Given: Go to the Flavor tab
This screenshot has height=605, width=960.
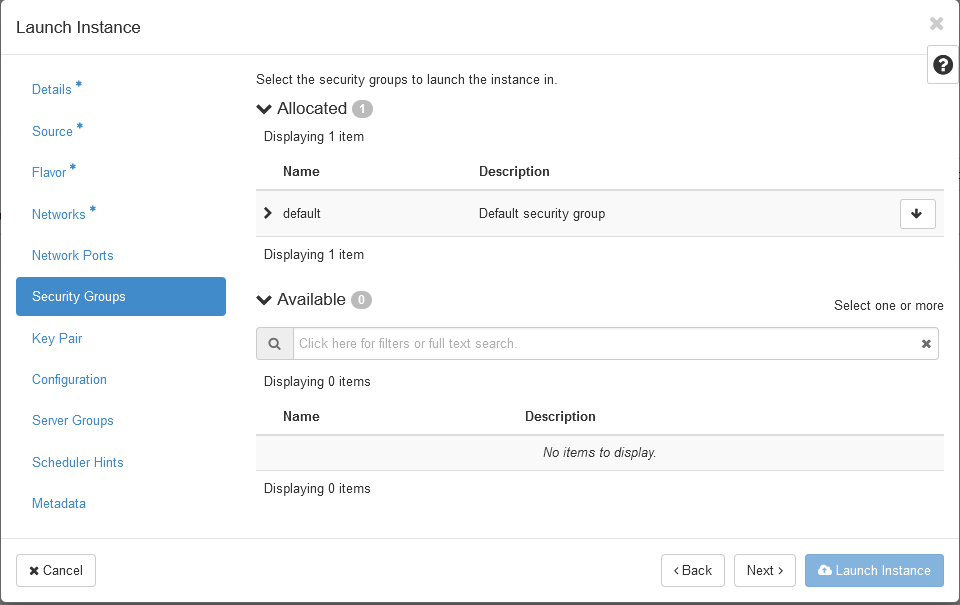Looking at the screenshot, I should [x=49, y=173].
